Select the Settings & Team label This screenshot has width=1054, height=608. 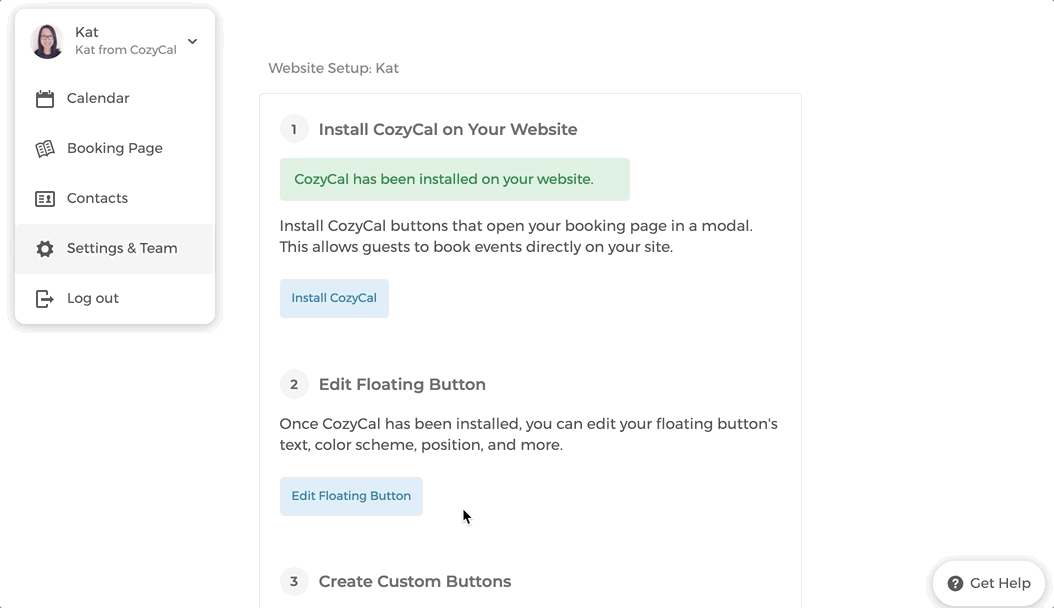tap(122, 248)
